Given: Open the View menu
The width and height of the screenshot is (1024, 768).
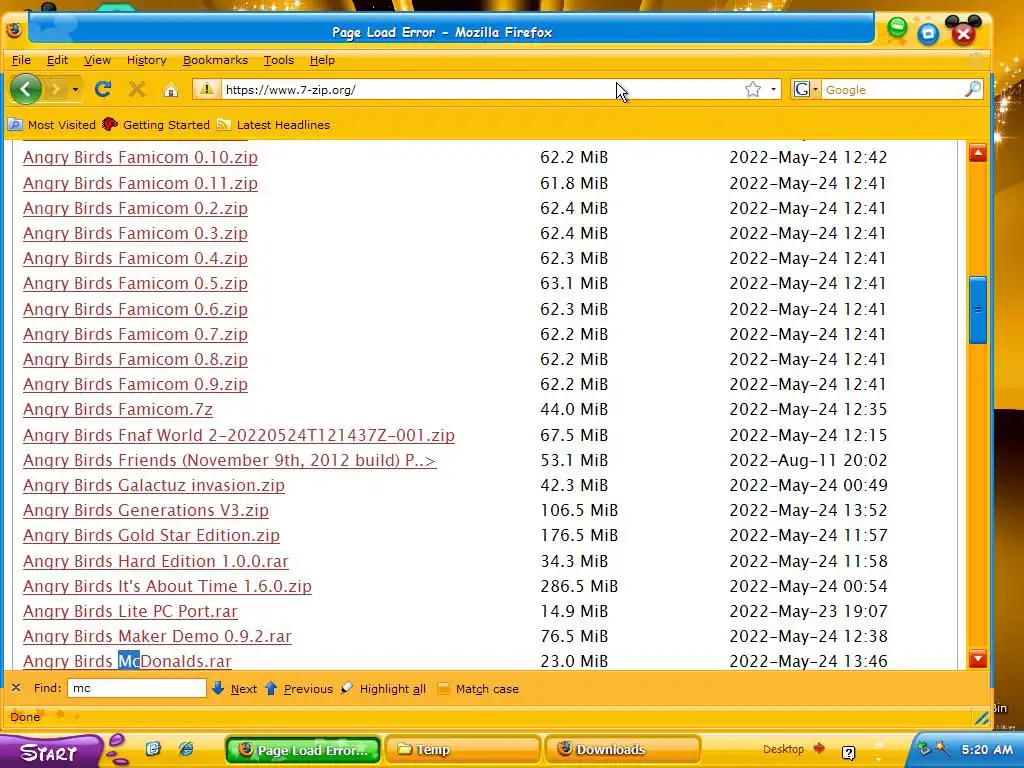Looking at the screenshot, I should click(x=97, y=60).
